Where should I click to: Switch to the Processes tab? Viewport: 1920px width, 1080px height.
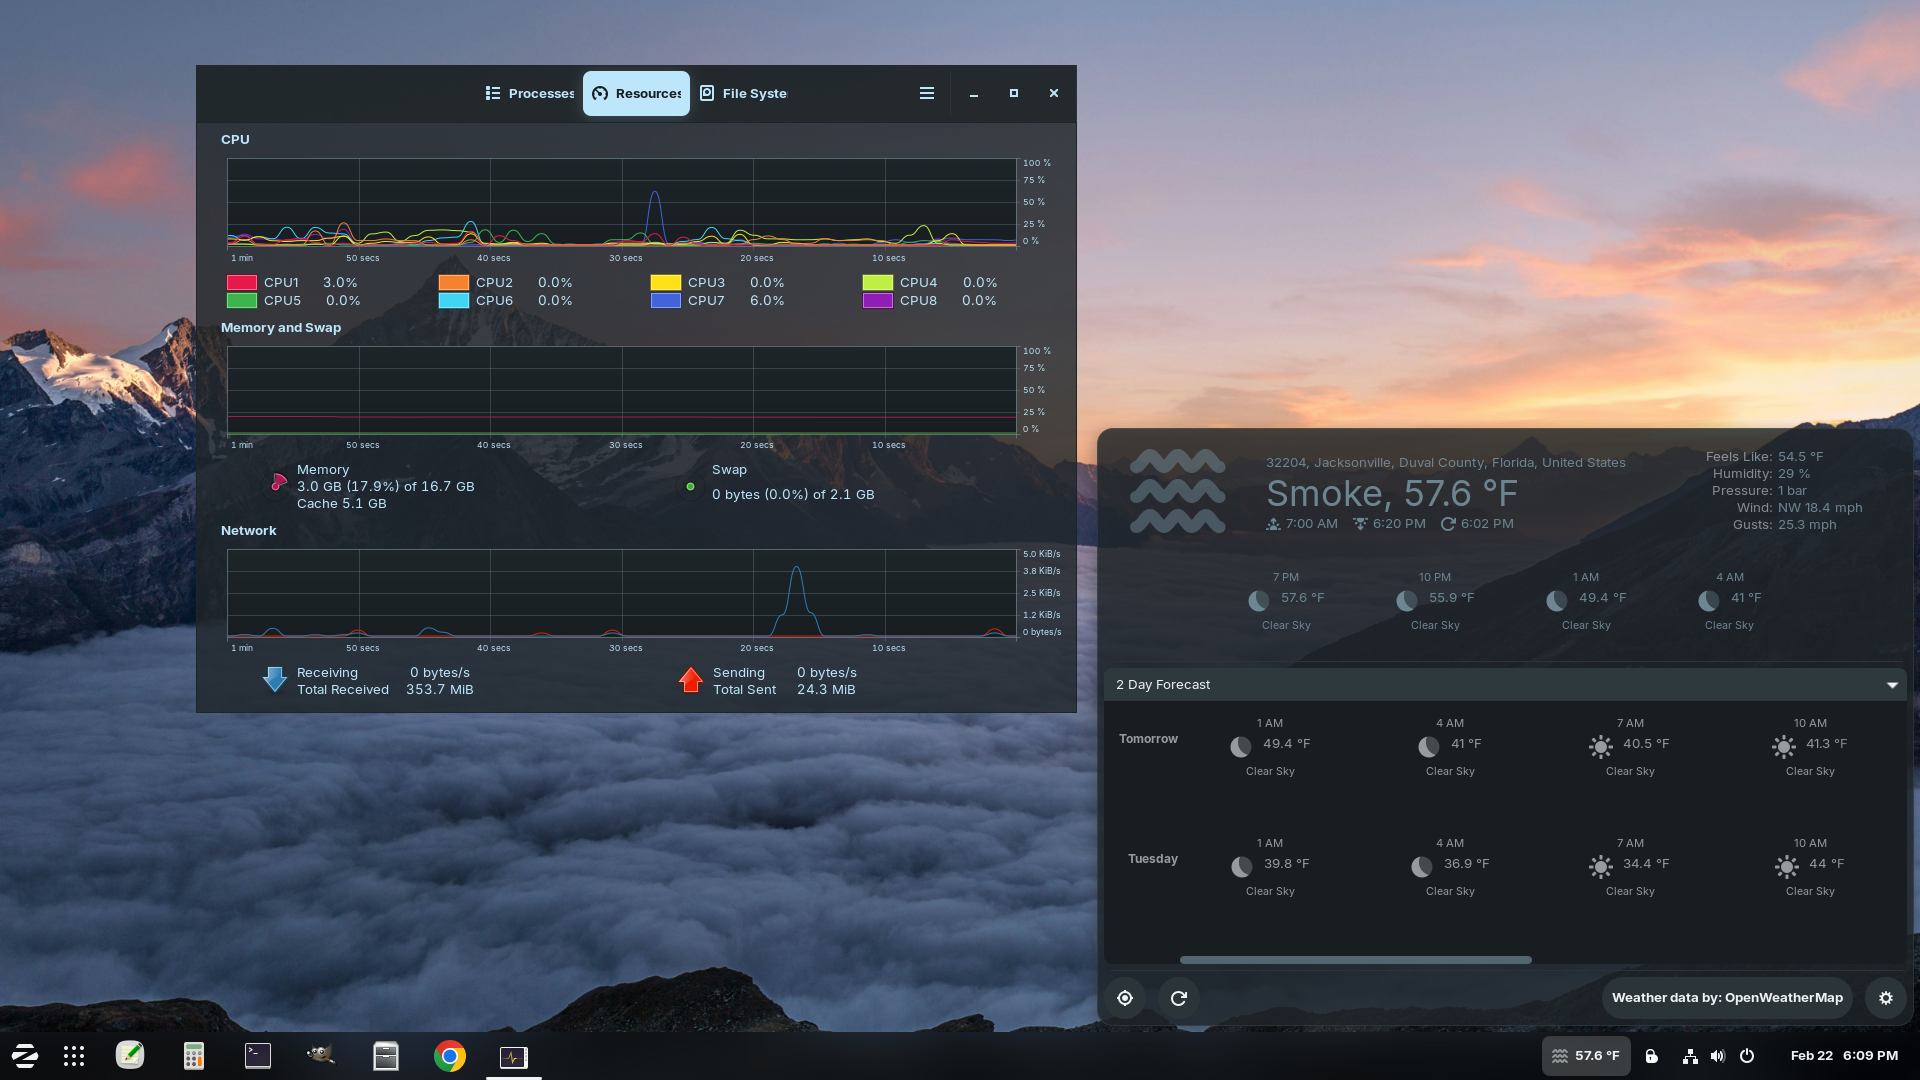(x=530, y=93)
